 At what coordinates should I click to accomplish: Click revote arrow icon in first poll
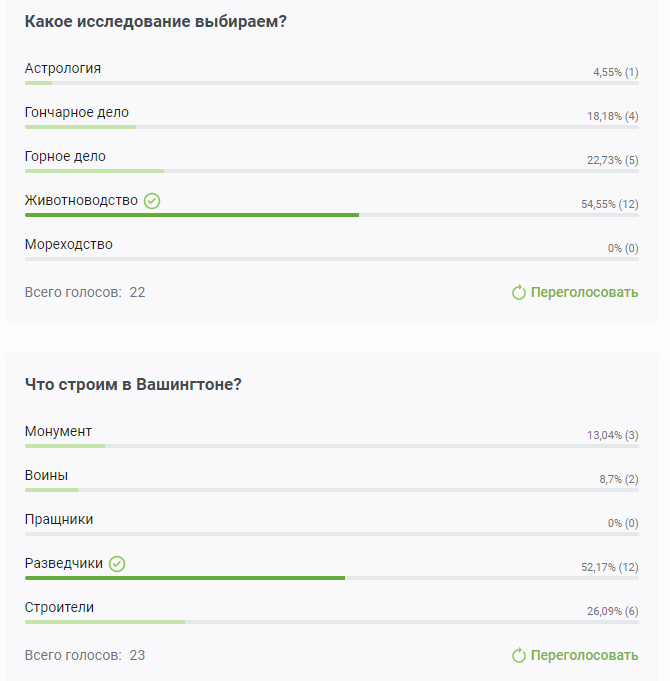pyautogui.click(x=519, y=293)
